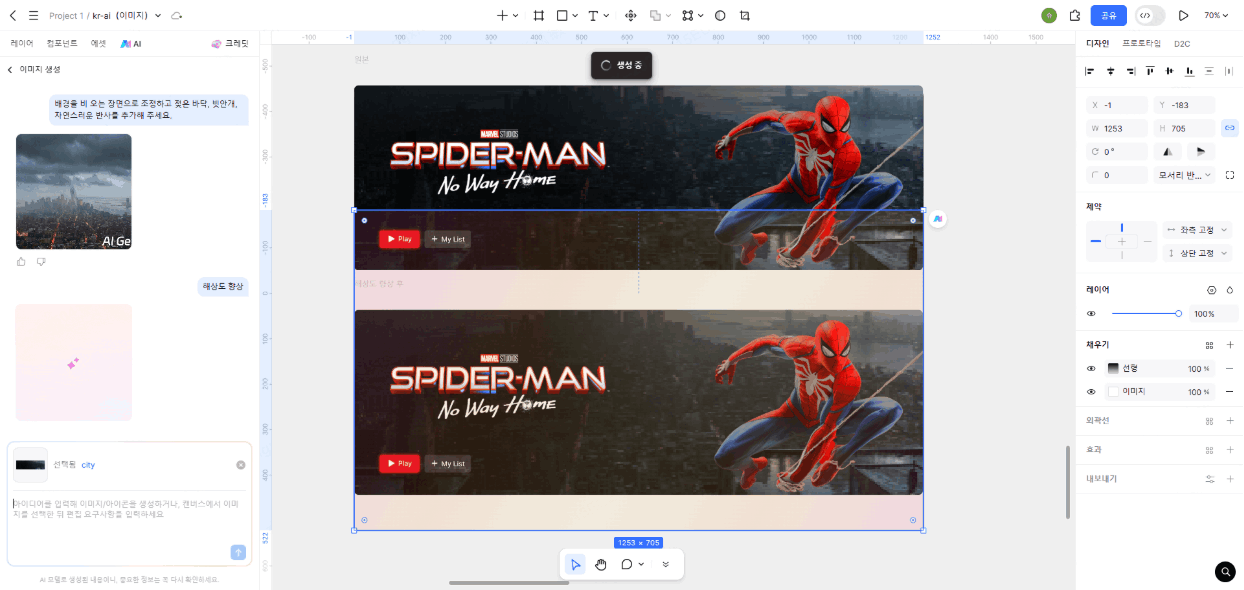Hide the 이미지 fill
This screenshot has width=1244, height=590.
1091,392
